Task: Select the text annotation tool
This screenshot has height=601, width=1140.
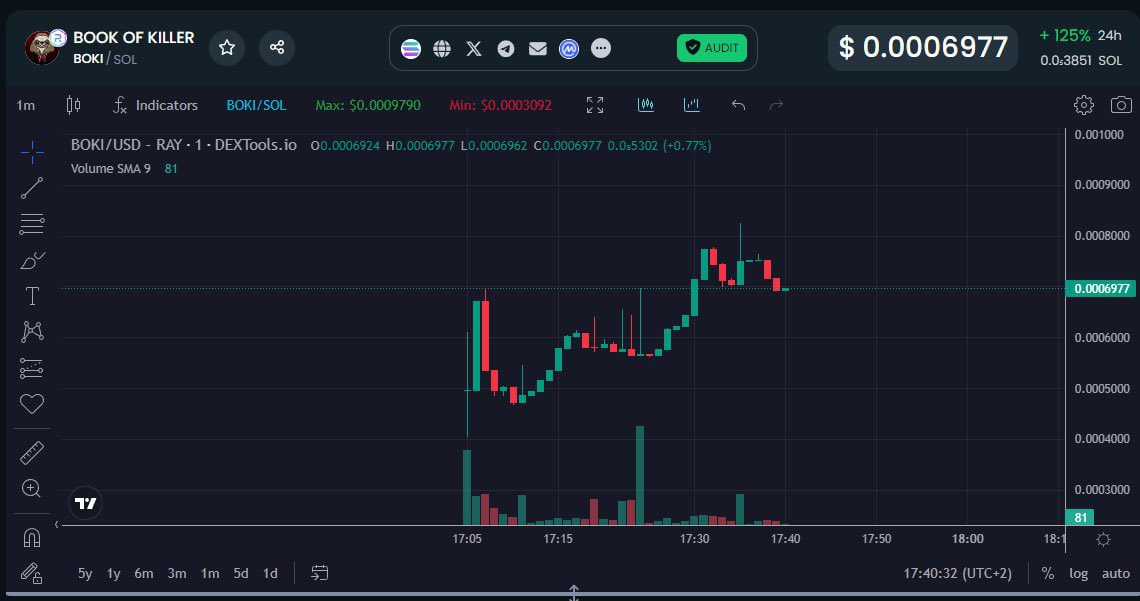Action: click(x=32, y=296)
